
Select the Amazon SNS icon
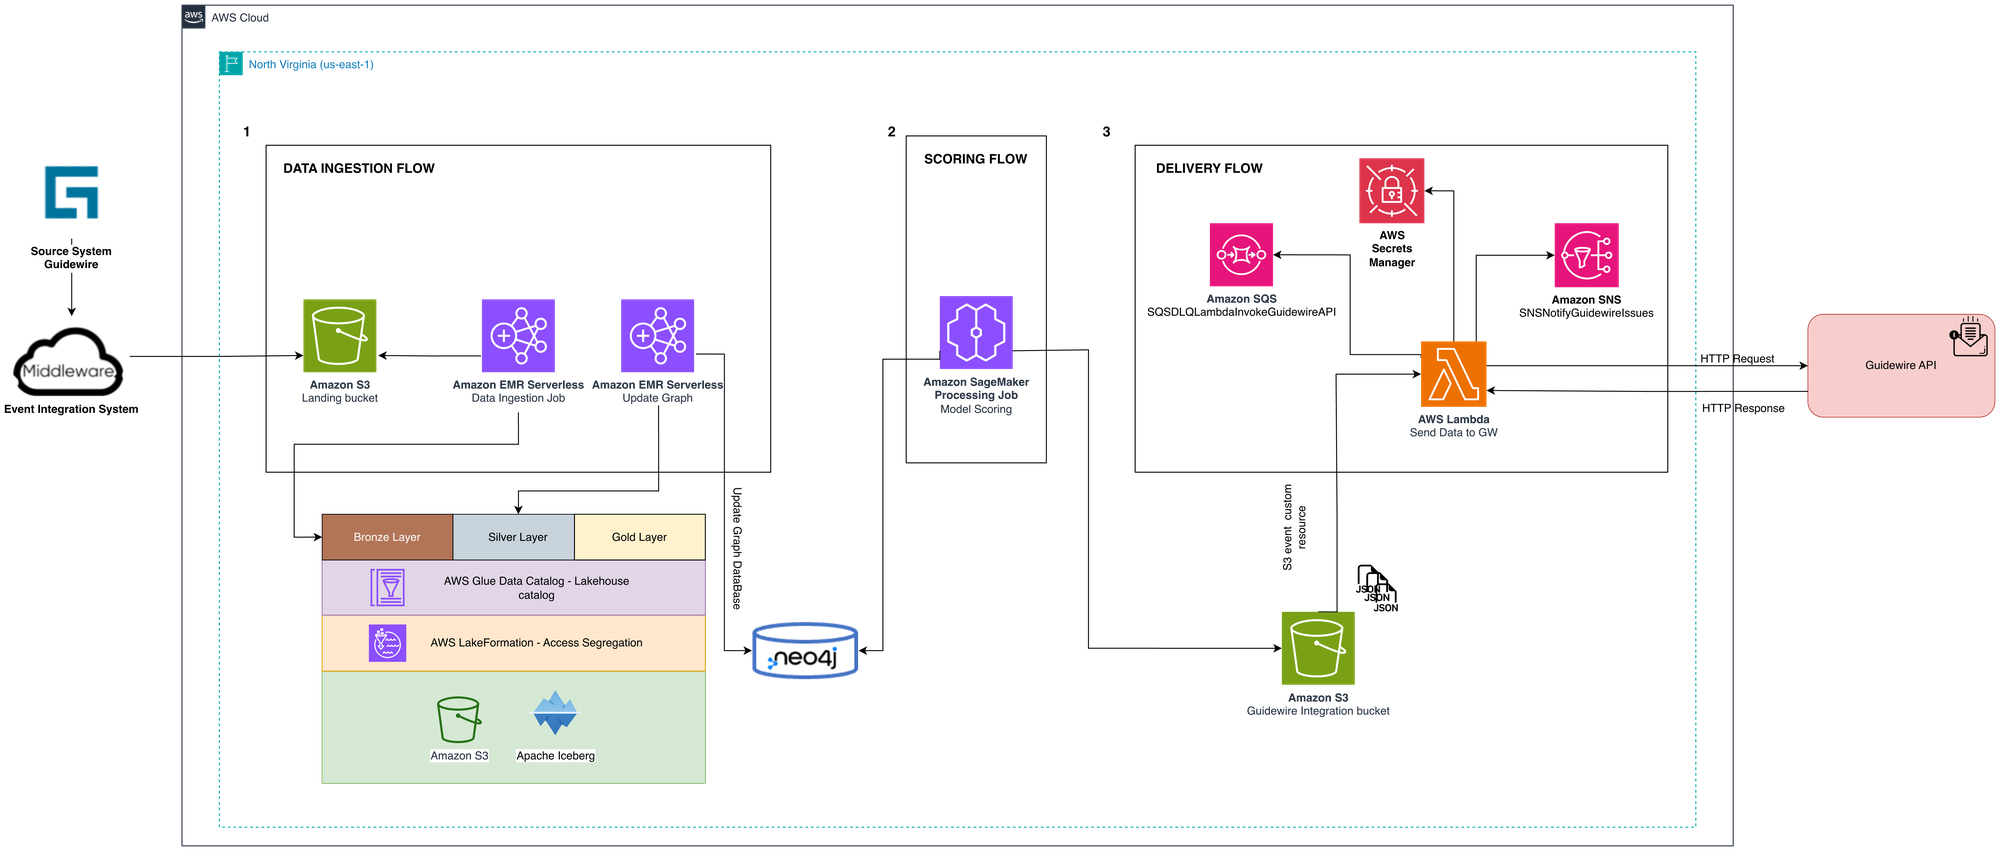(1586, 255)
